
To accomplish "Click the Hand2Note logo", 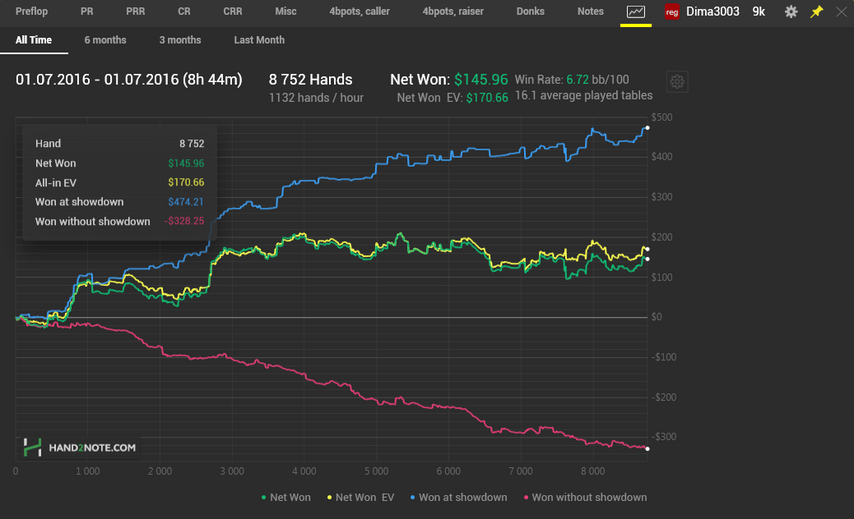I will tap(80, 447).
